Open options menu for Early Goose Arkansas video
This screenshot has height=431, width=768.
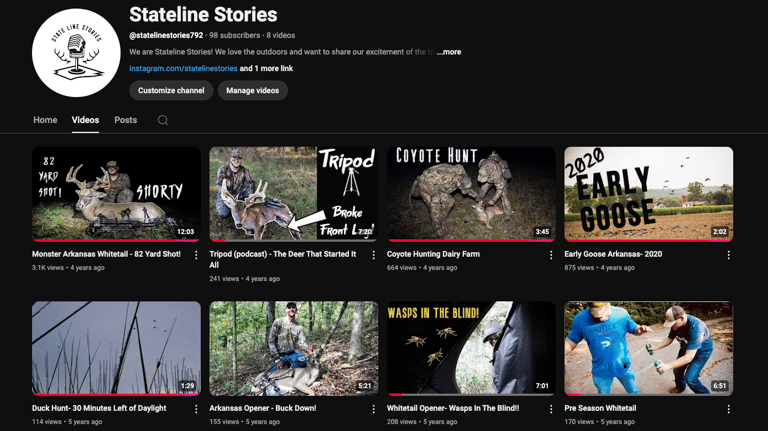pyautogui.click(x=728, y=255)
